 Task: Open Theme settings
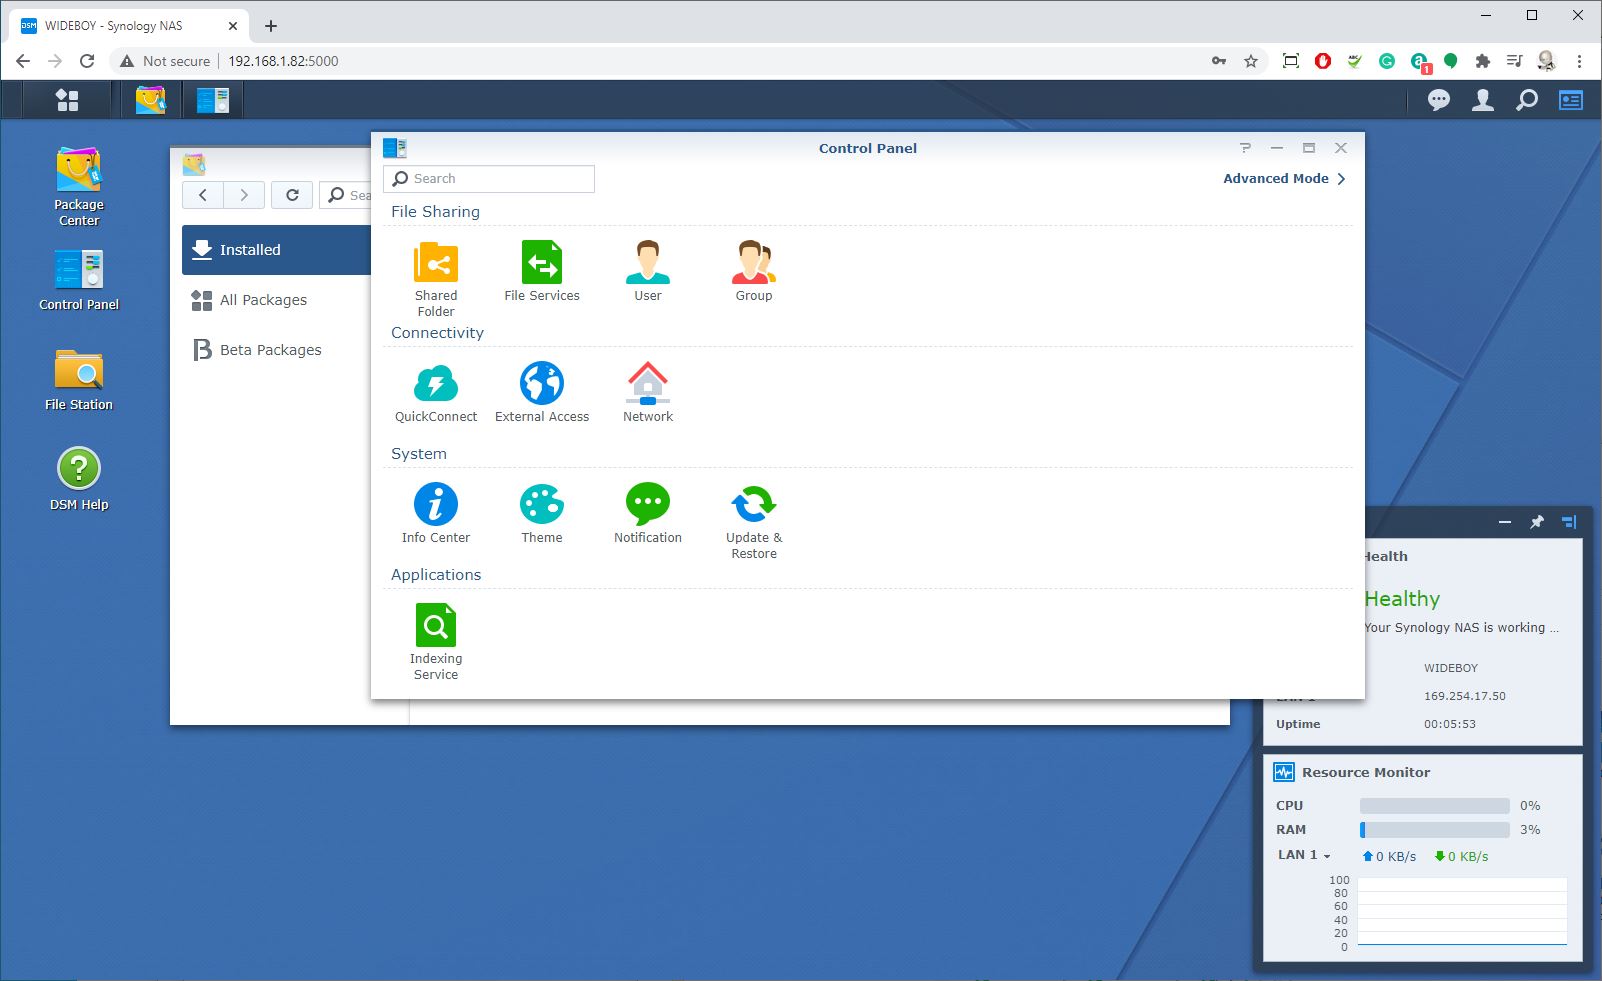(542, 513)
